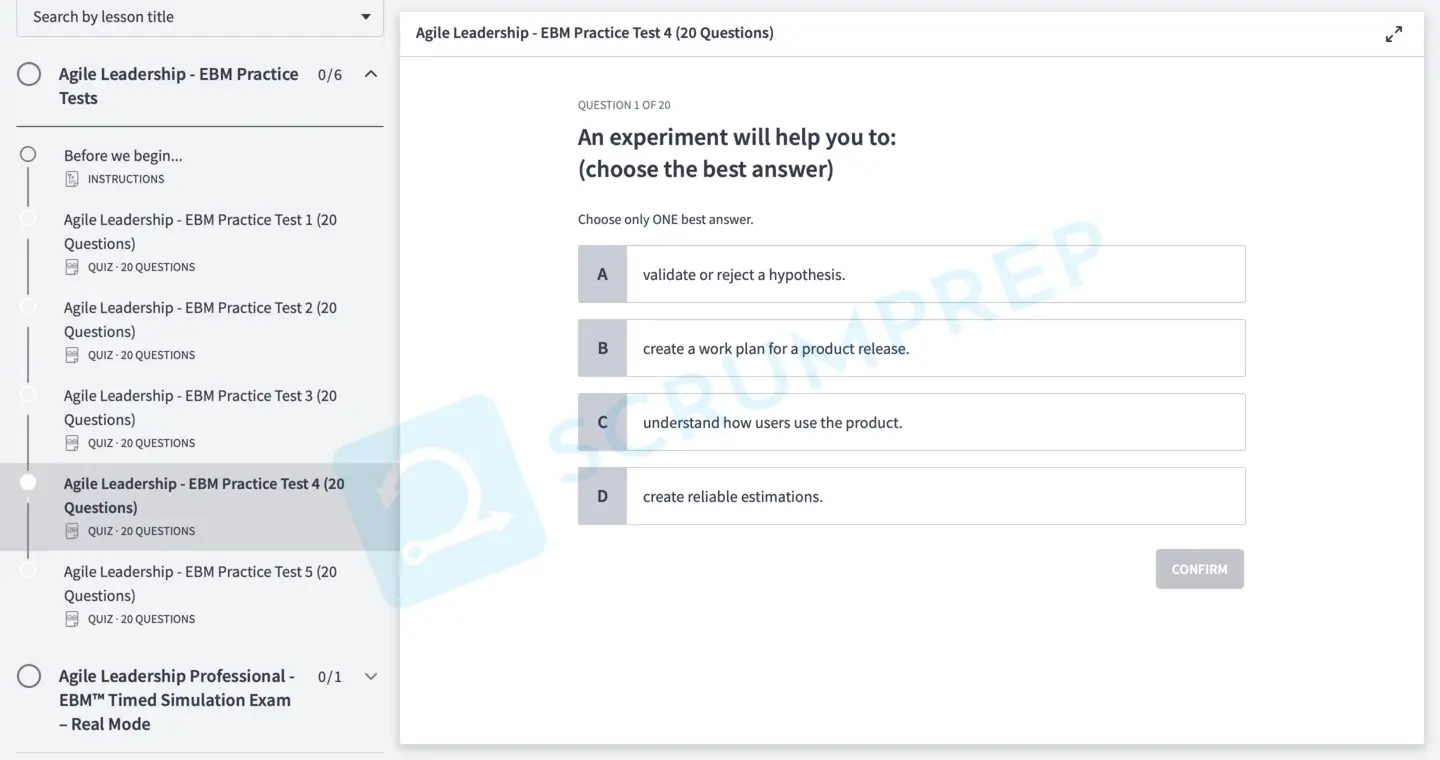The width and height of the screenshot is (1440, 760).
Task: Open the Search by lesson title dropdown
Action: click(x=200, y=17)
